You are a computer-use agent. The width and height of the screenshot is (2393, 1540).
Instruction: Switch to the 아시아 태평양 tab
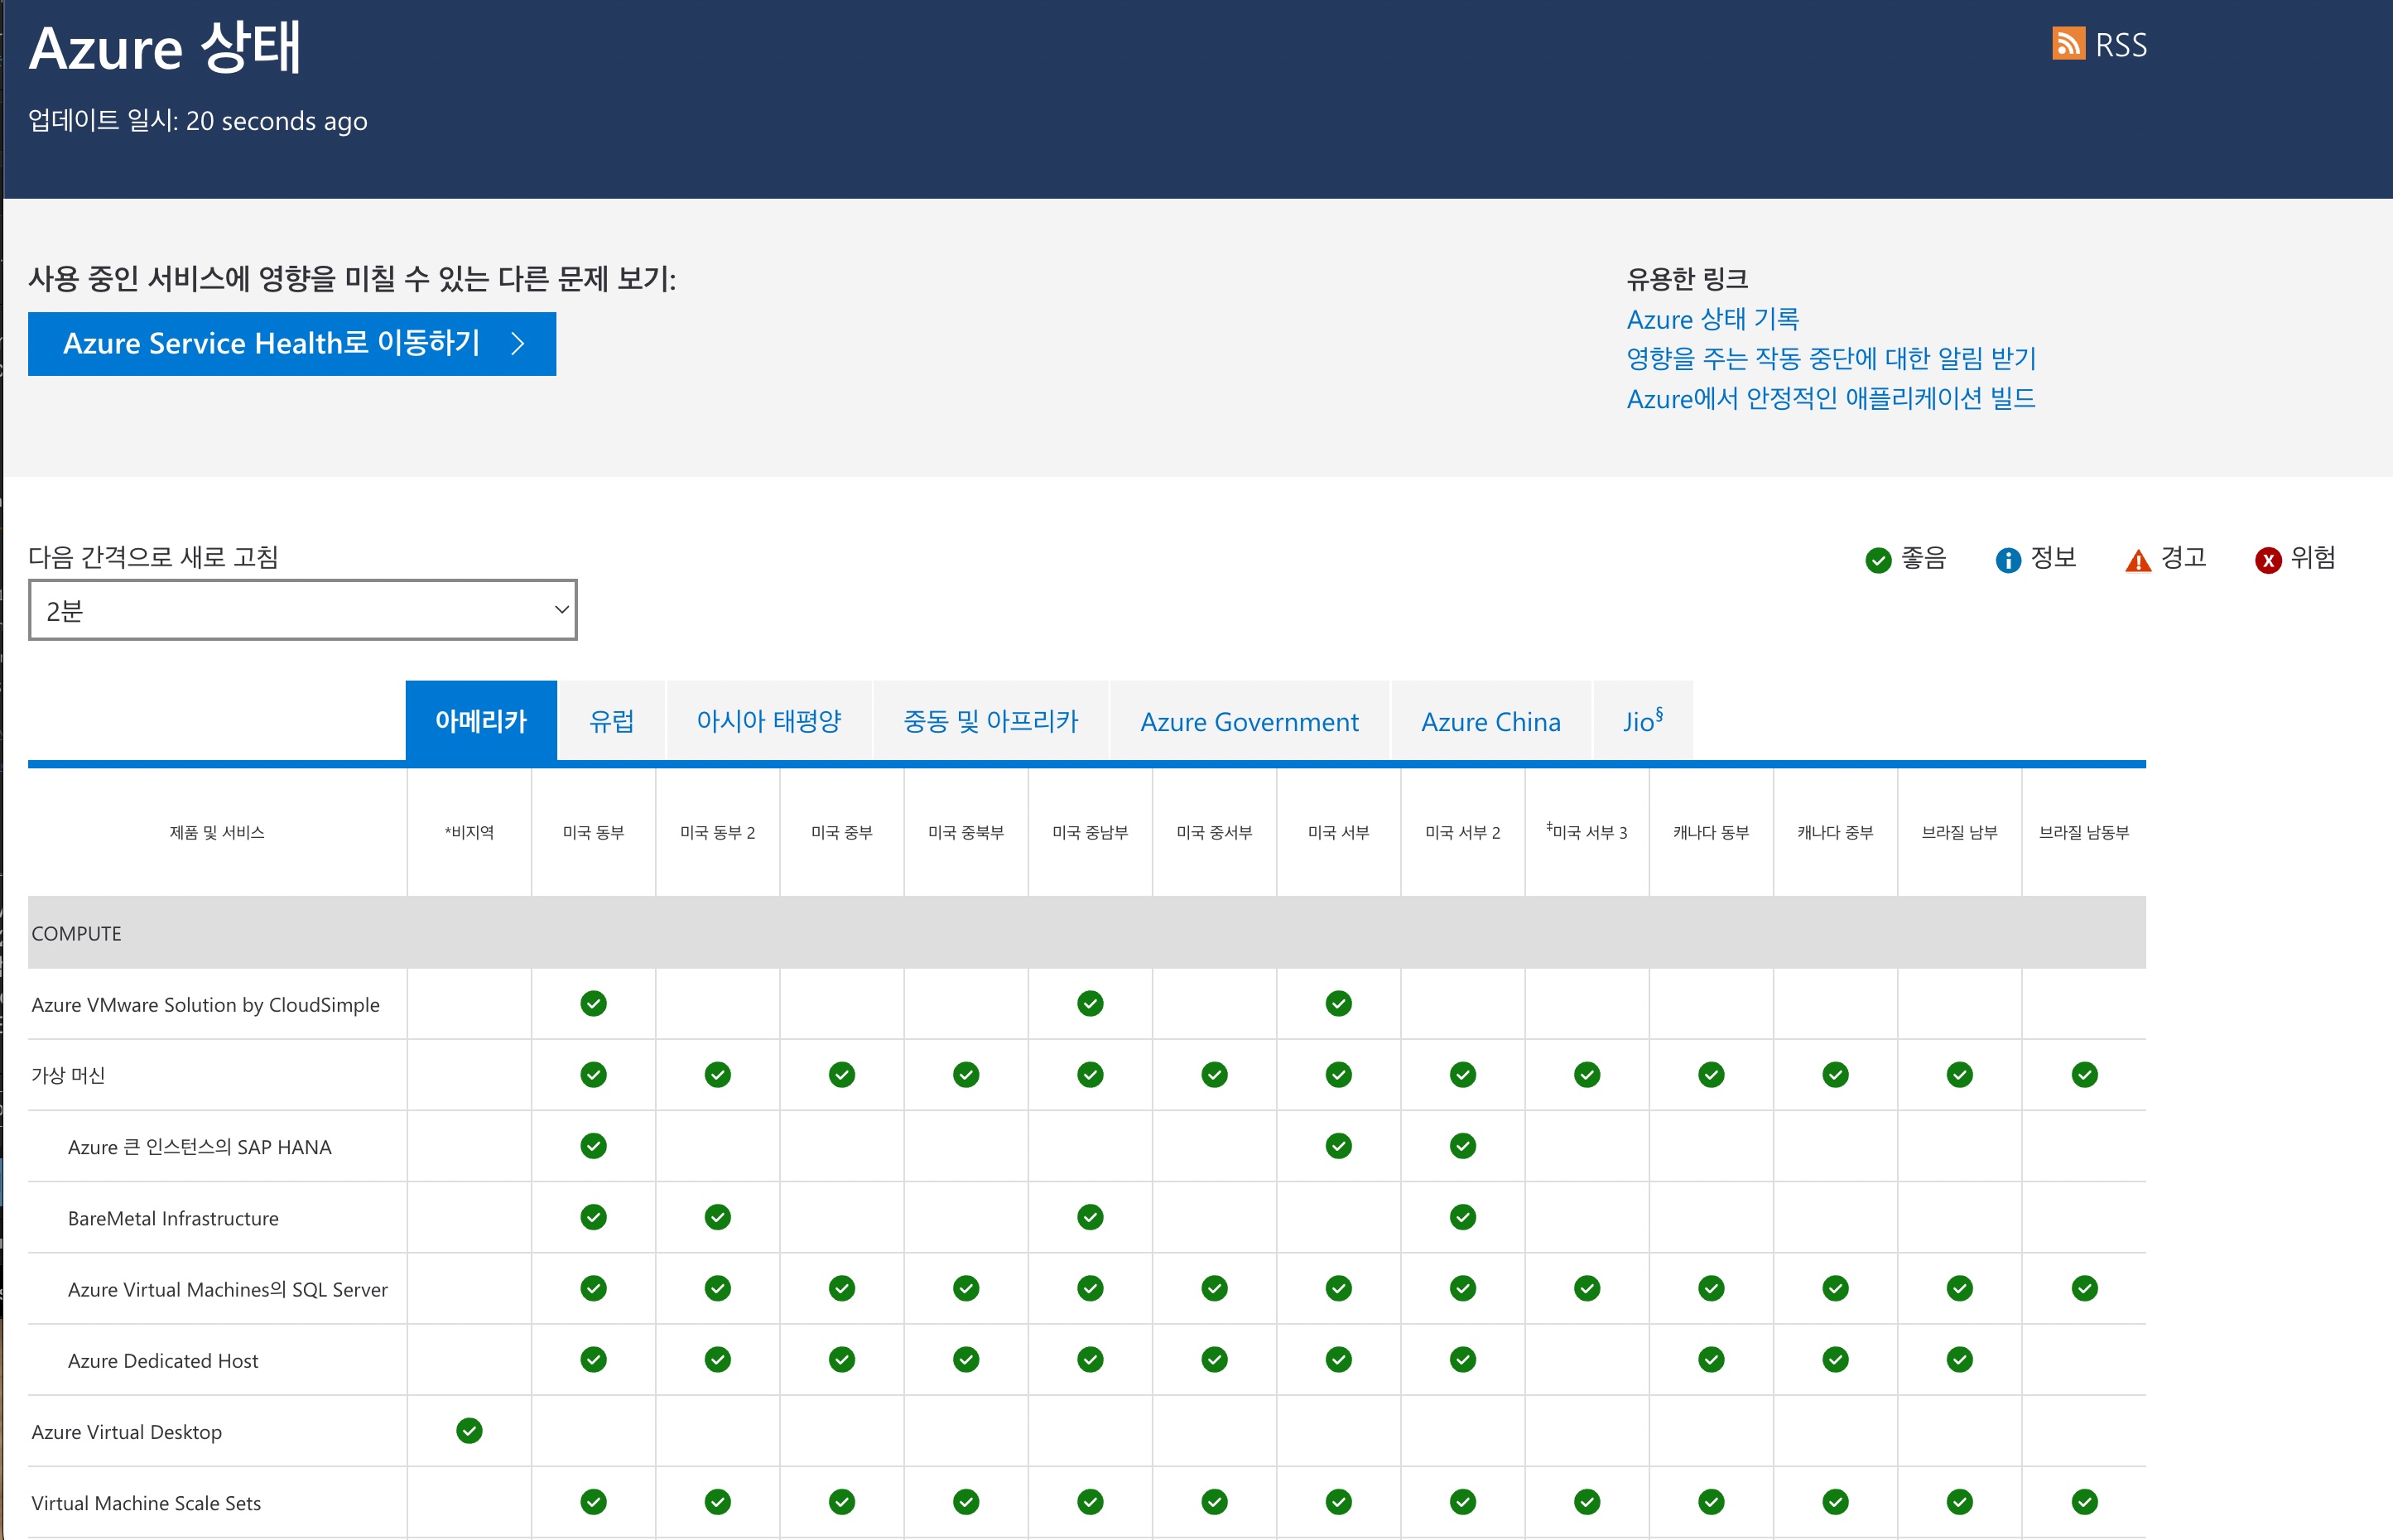[x=769, y=721]
